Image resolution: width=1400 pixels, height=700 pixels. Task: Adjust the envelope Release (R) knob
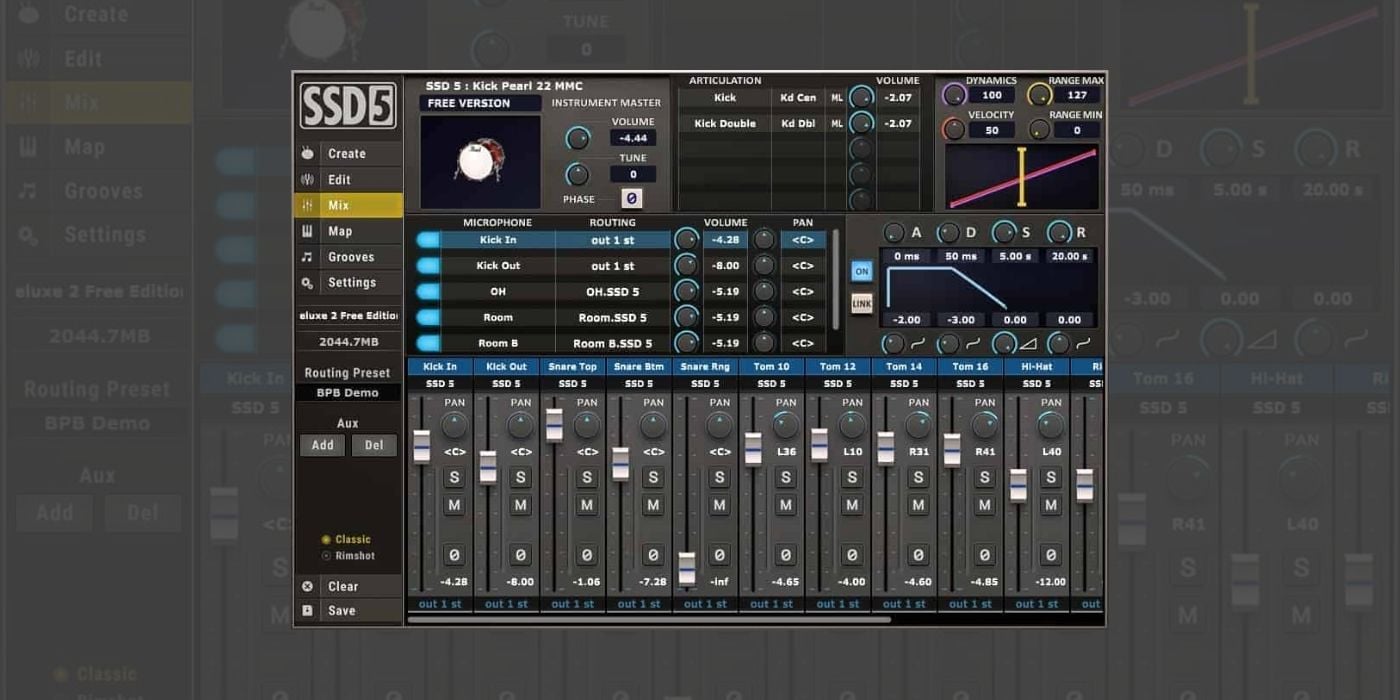tap(1059, 232)
